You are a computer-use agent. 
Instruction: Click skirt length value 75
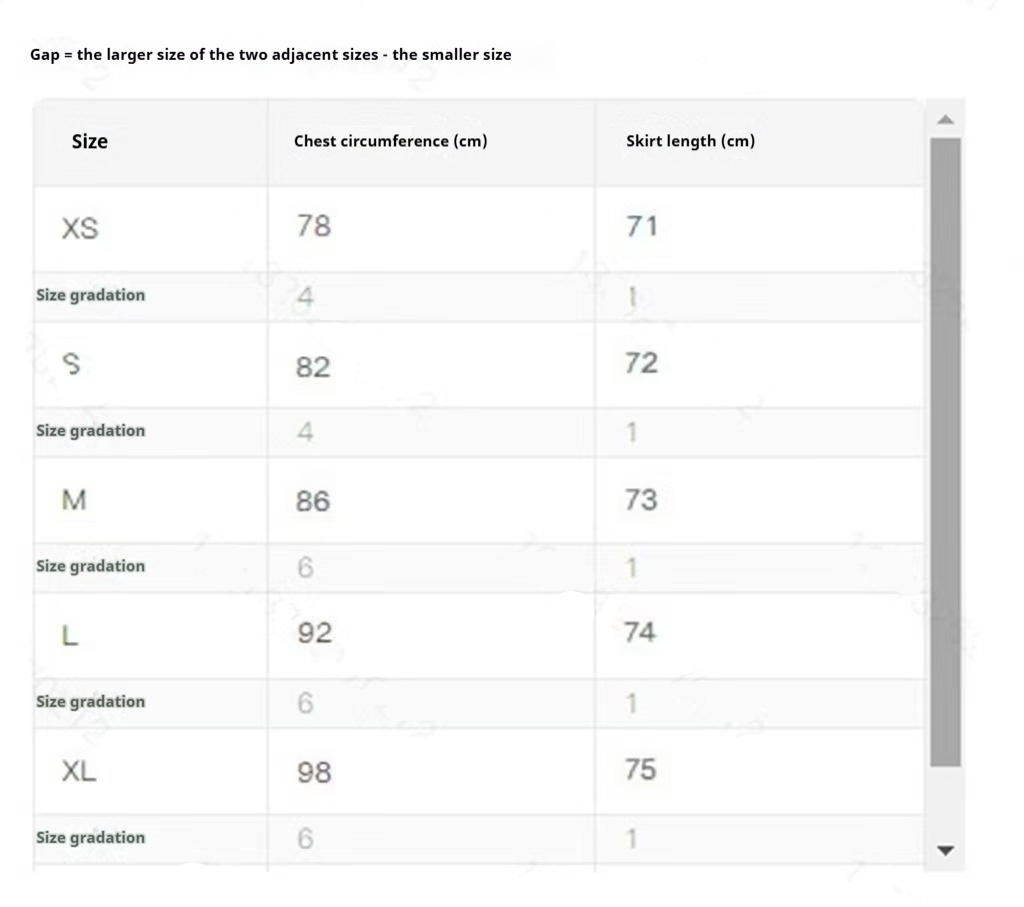pos(641,769)
